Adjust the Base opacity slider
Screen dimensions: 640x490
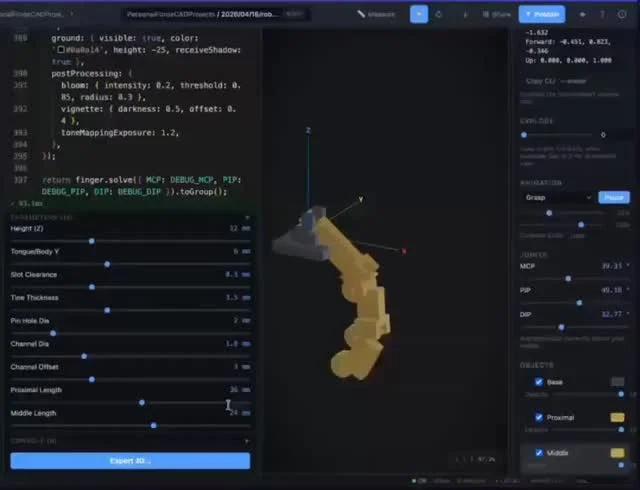point(588,394)
